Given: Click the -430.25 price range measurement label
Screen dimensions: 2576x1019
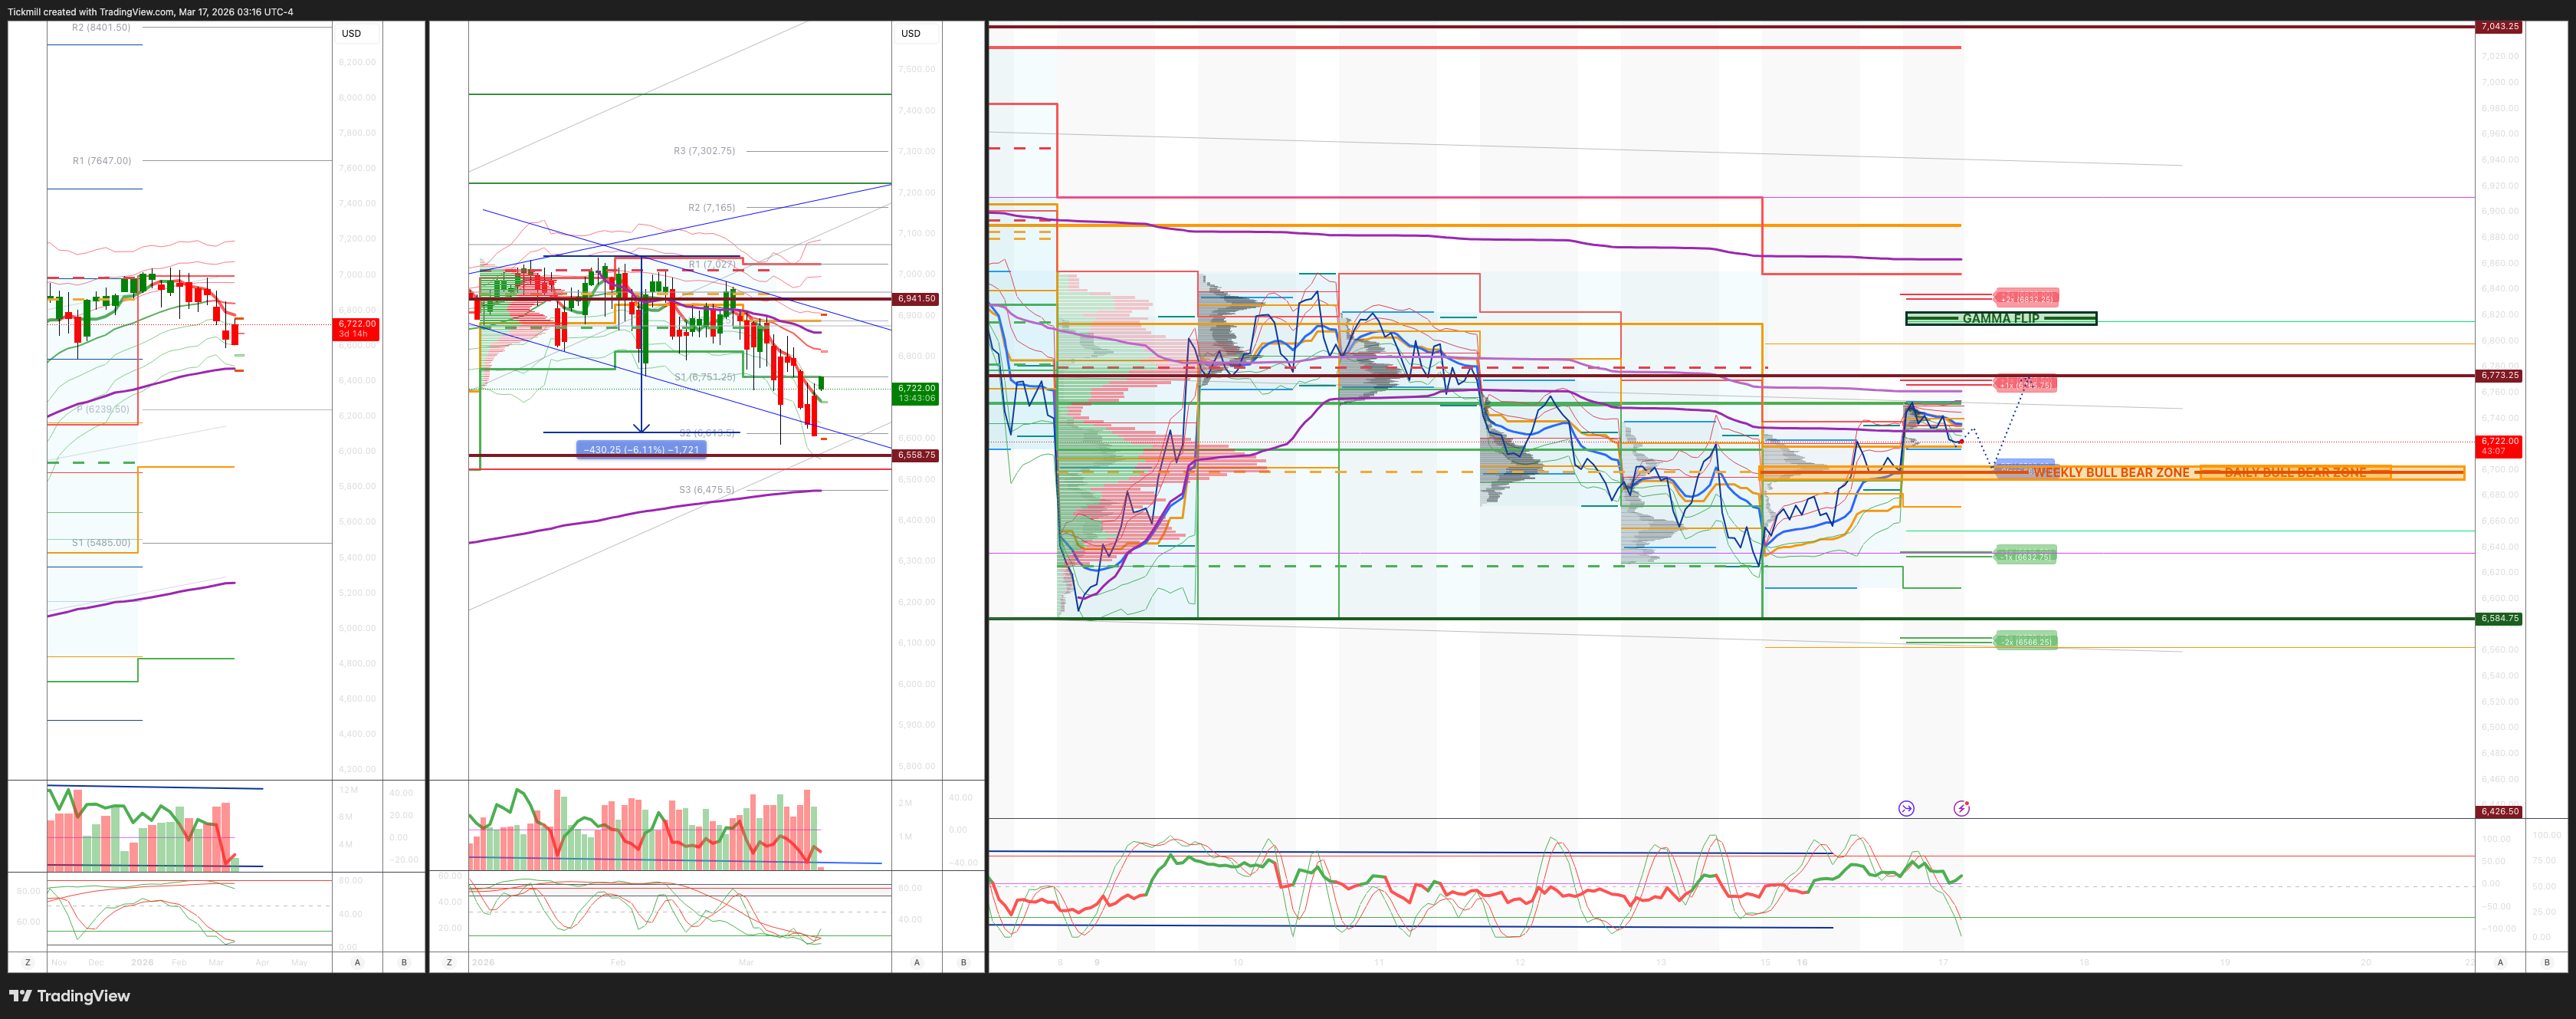Looking at the screenshot, I should point(641,450).
